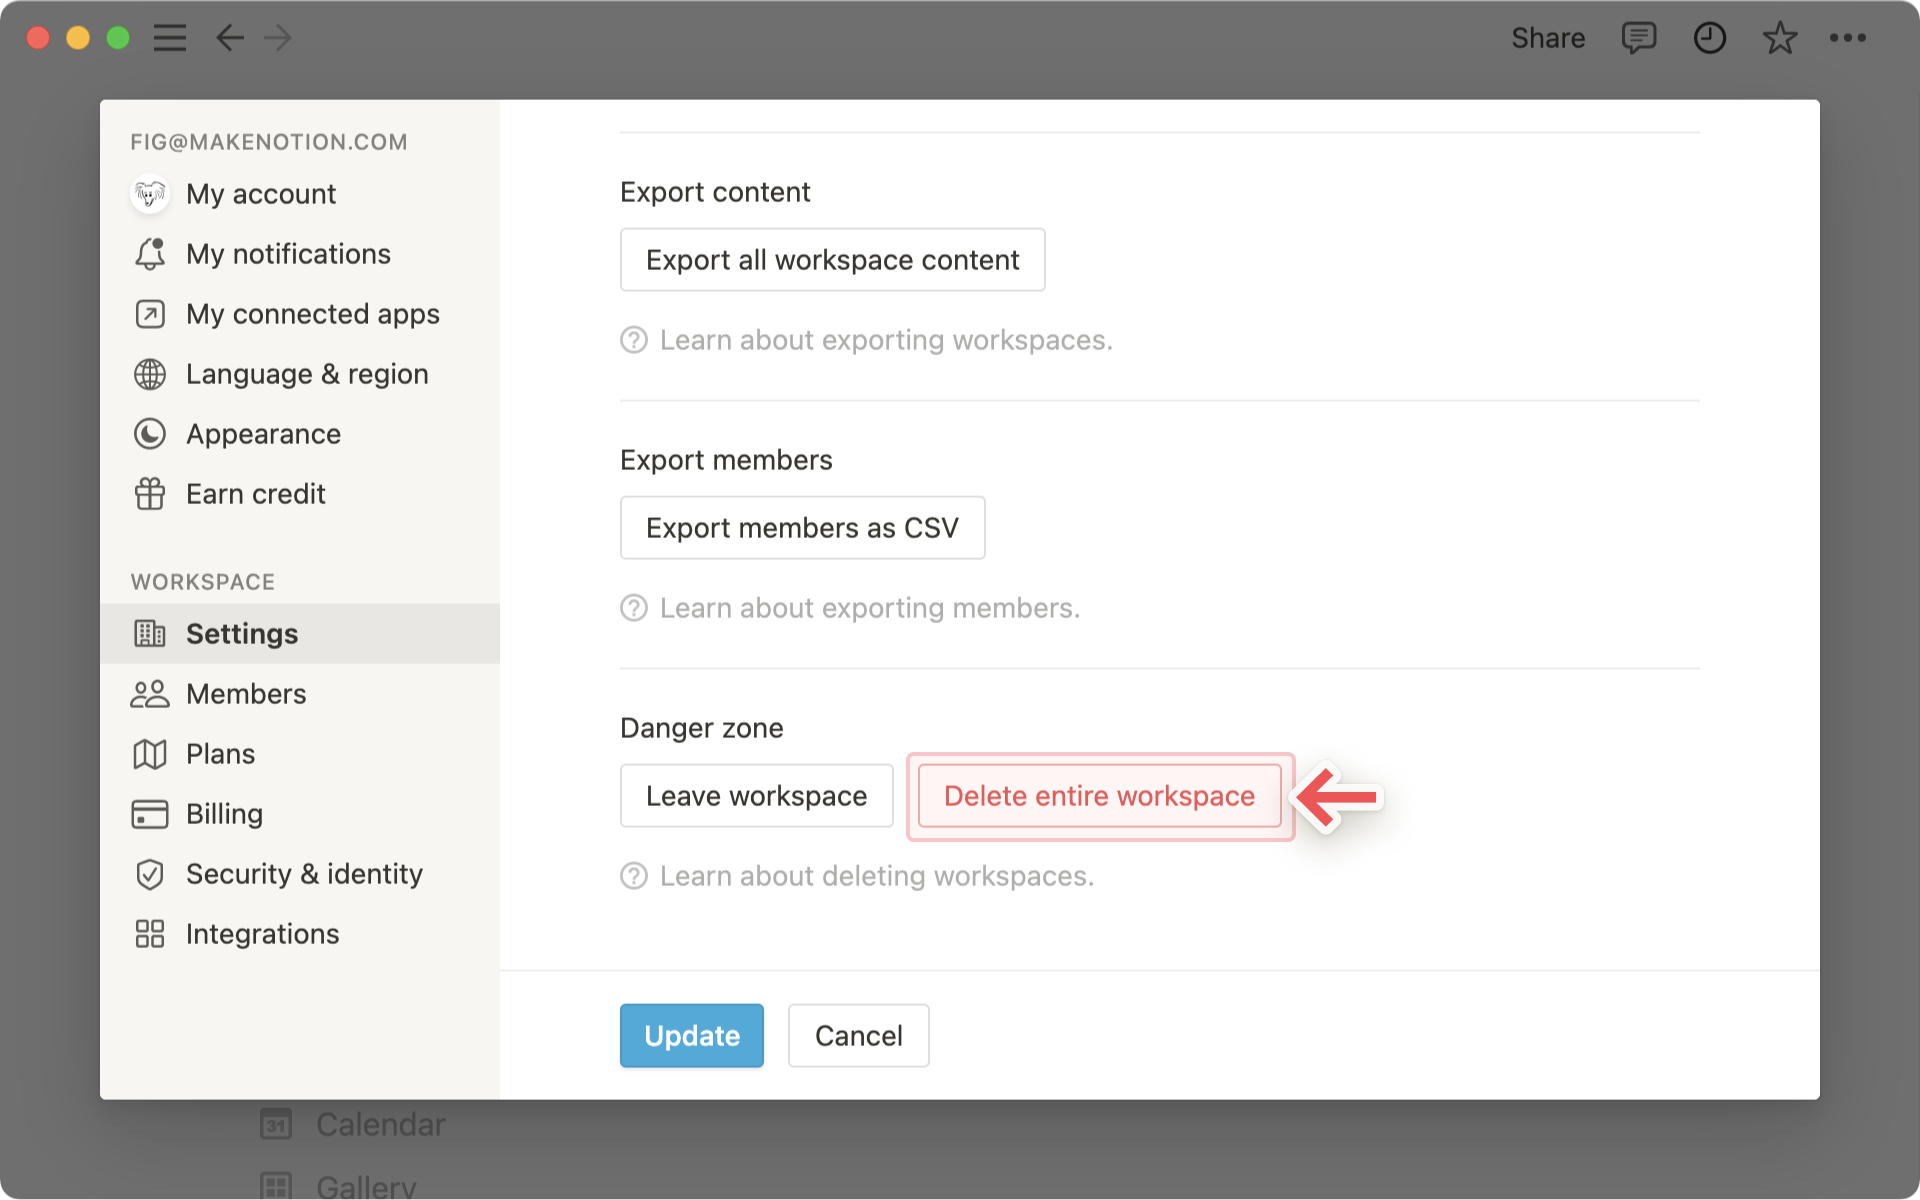Screen dimensions: 1920x1200
Task: Click Export all workspace content button
Action: point(832,260)
